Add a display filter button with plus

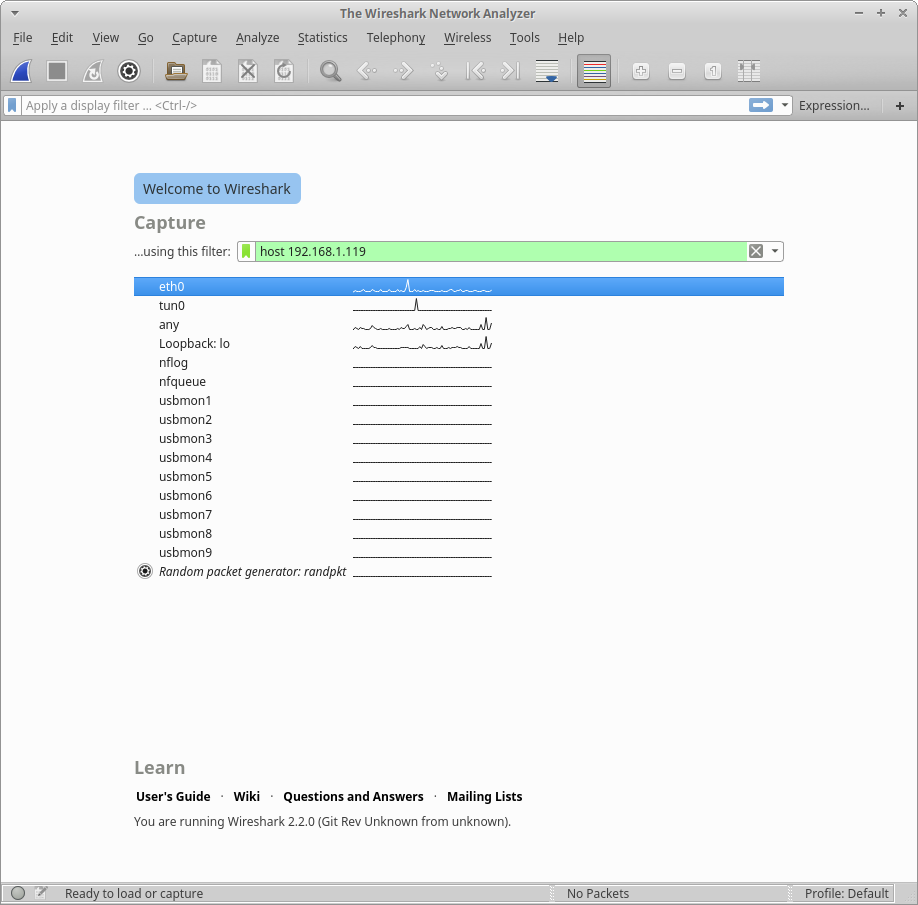900,105
